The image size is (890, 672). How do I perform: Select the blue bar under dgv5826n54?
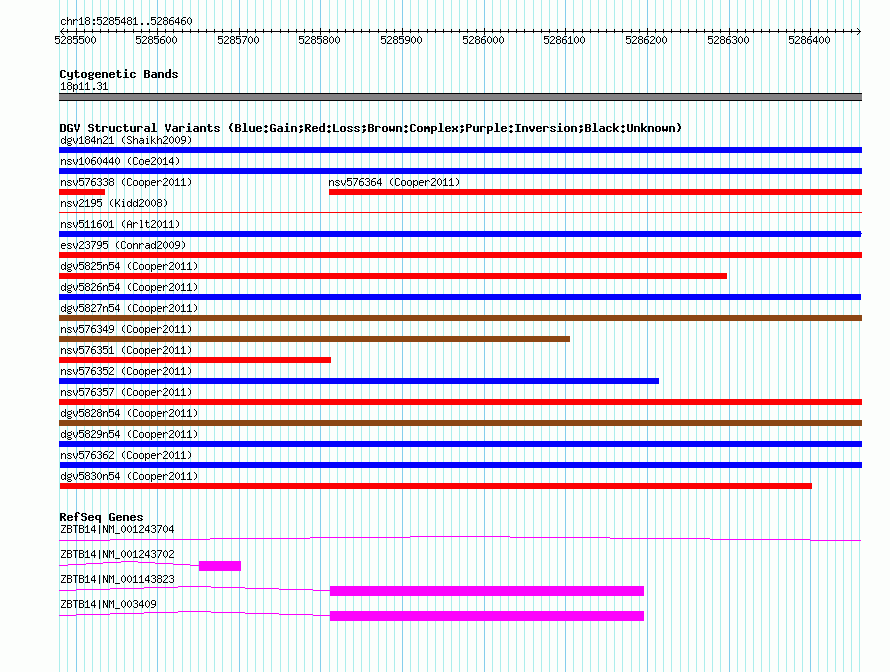pos(460,297)
